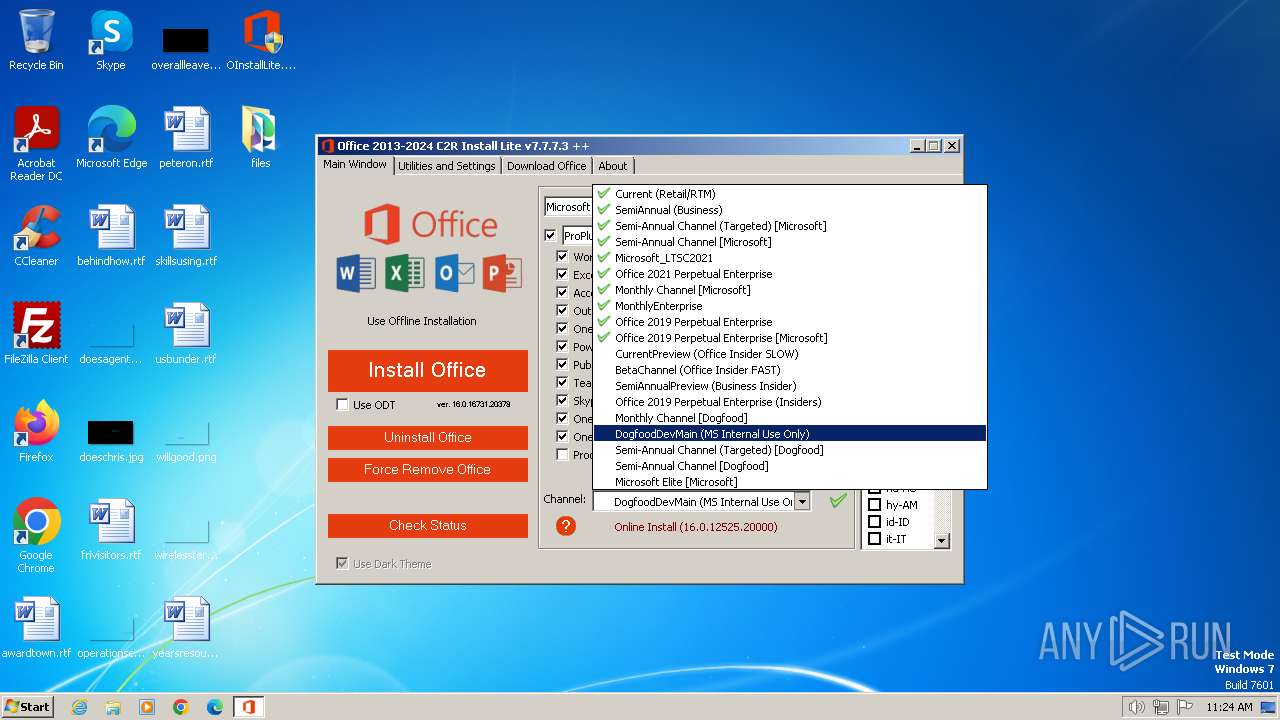This screenshot has width=1280, height=720.
Task: Choose Semi-Annual Channel [Dogfood] option
Action: [x=789, y=466]
